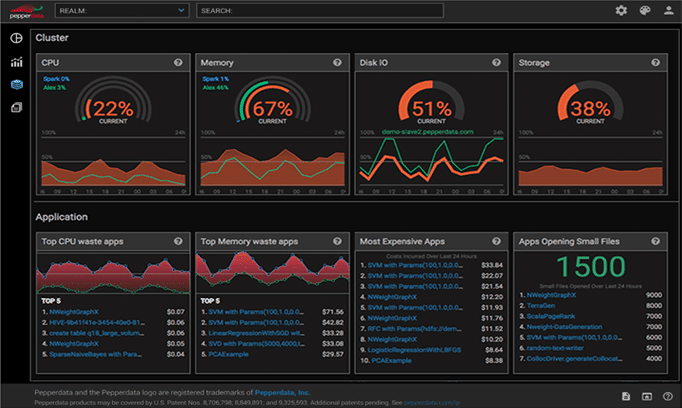The width and height of the screenshot is (682, 408).
Task: Click help icon on CPU panel
Action: click(x=178, y=62)
